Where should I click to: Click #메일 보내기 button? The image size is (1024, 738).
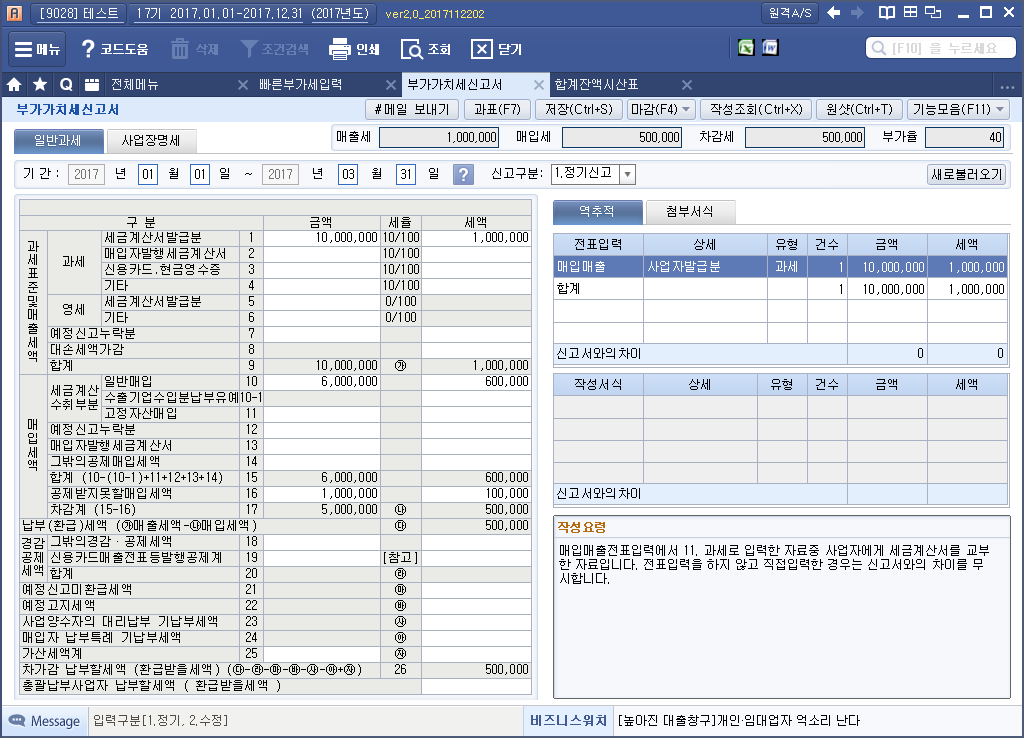(412, 110)
